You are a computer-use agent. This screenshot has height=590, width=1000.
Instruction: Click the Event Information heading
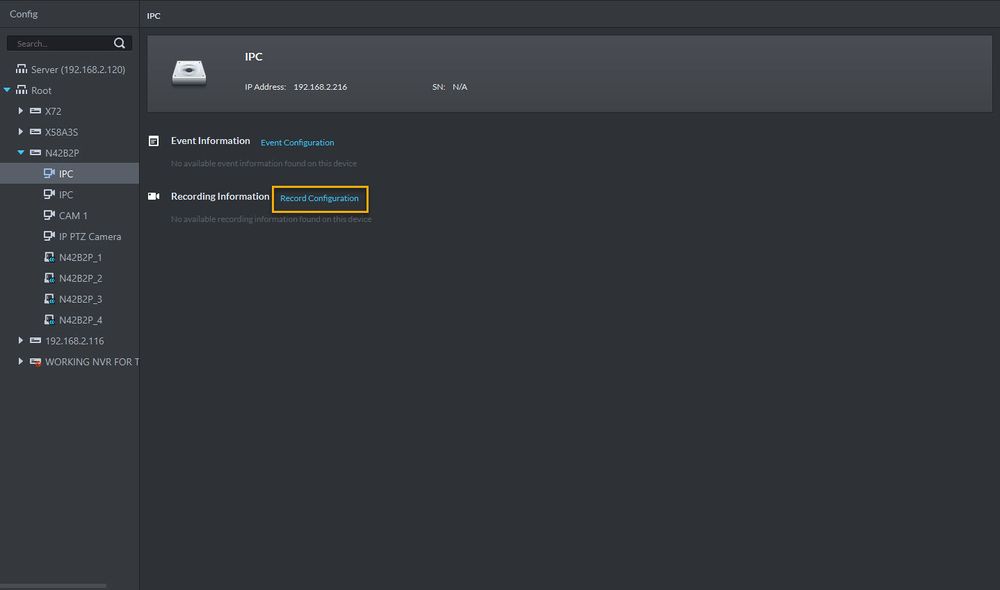click(210, 141)
